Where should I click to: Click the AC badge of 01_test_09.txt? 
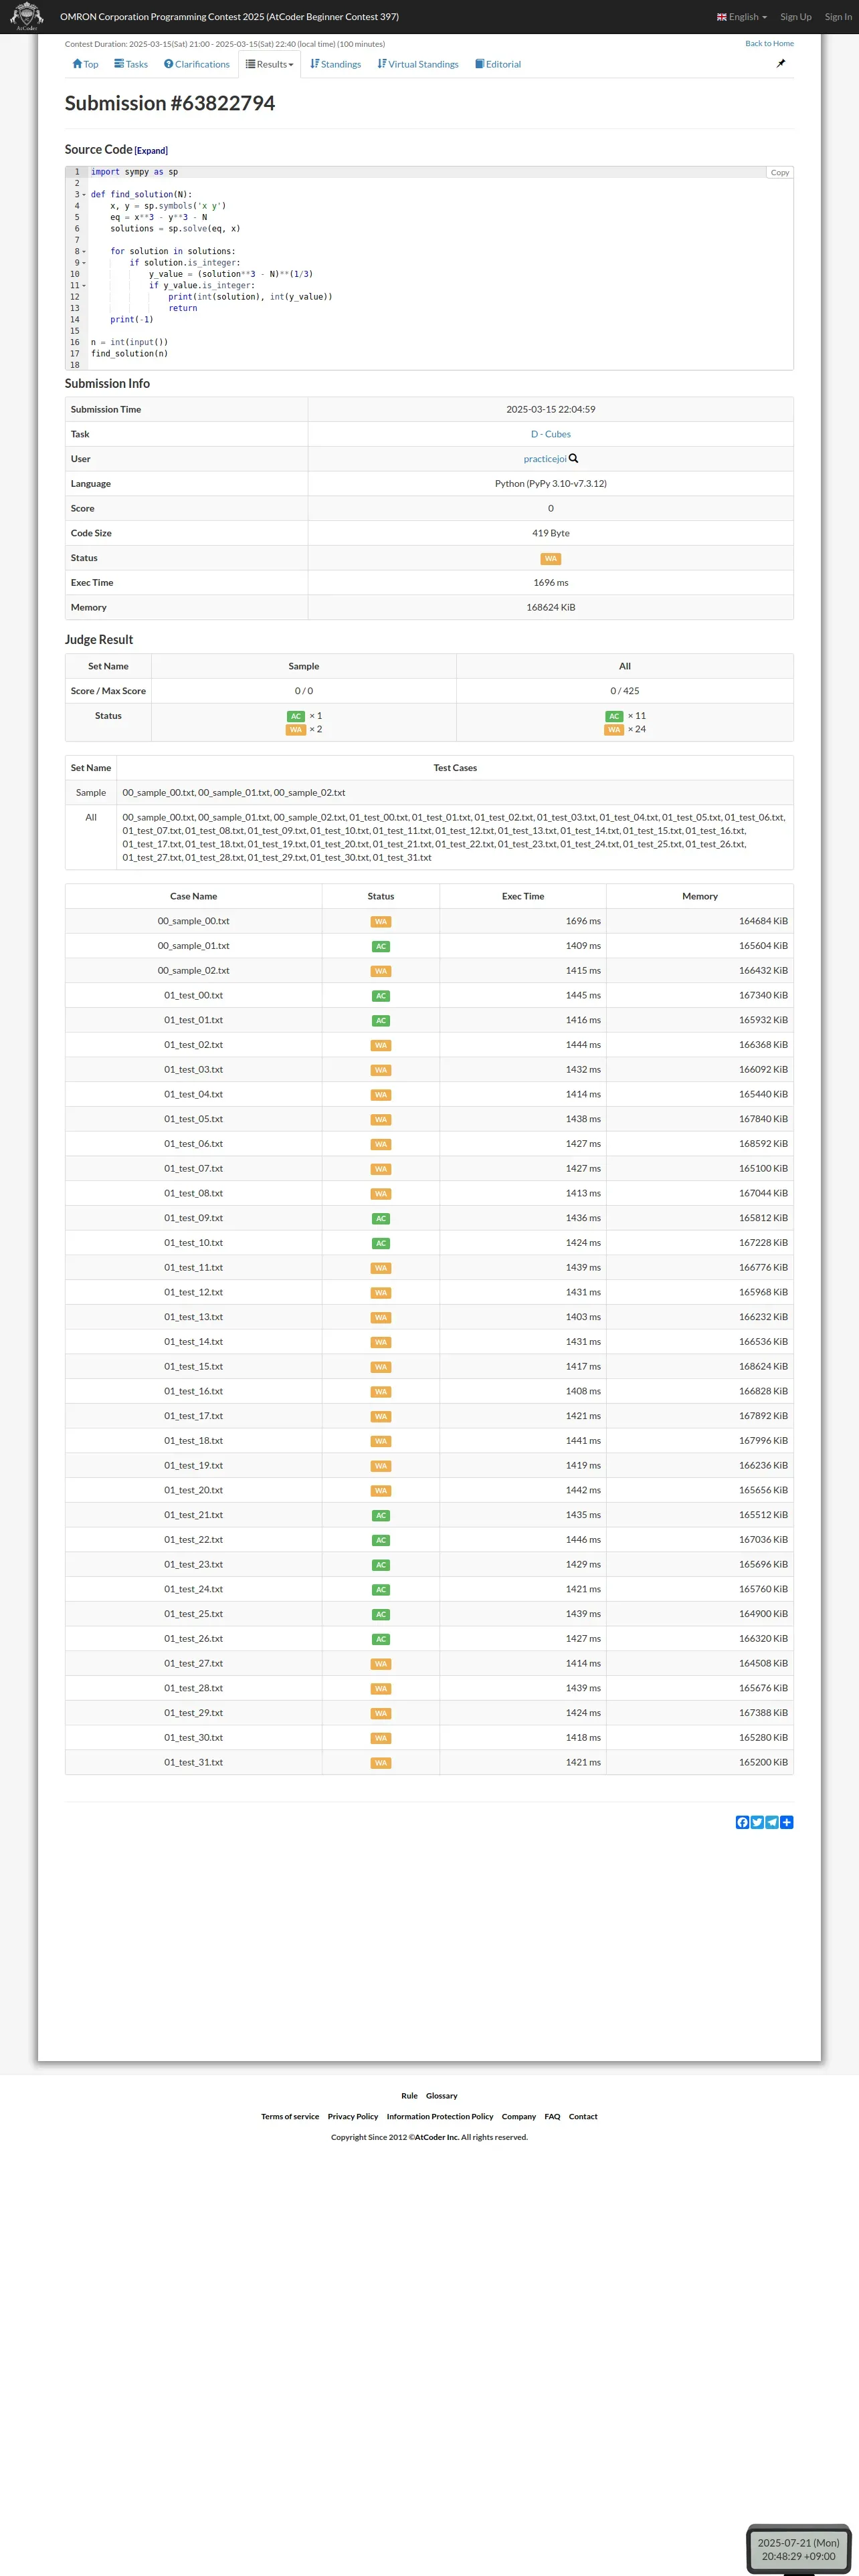[381, 1219]
